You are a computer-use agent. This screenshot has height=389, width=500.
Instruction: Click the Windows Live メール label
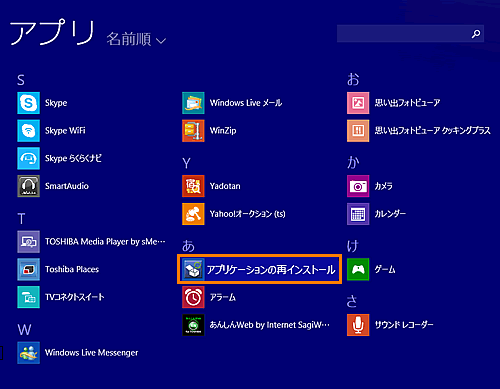coord(246,103)
